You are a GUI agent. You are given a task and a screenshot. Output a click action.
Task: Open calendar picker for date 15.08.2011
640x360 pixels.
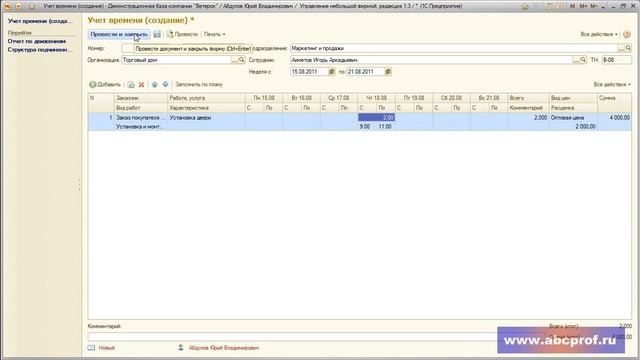331,72
